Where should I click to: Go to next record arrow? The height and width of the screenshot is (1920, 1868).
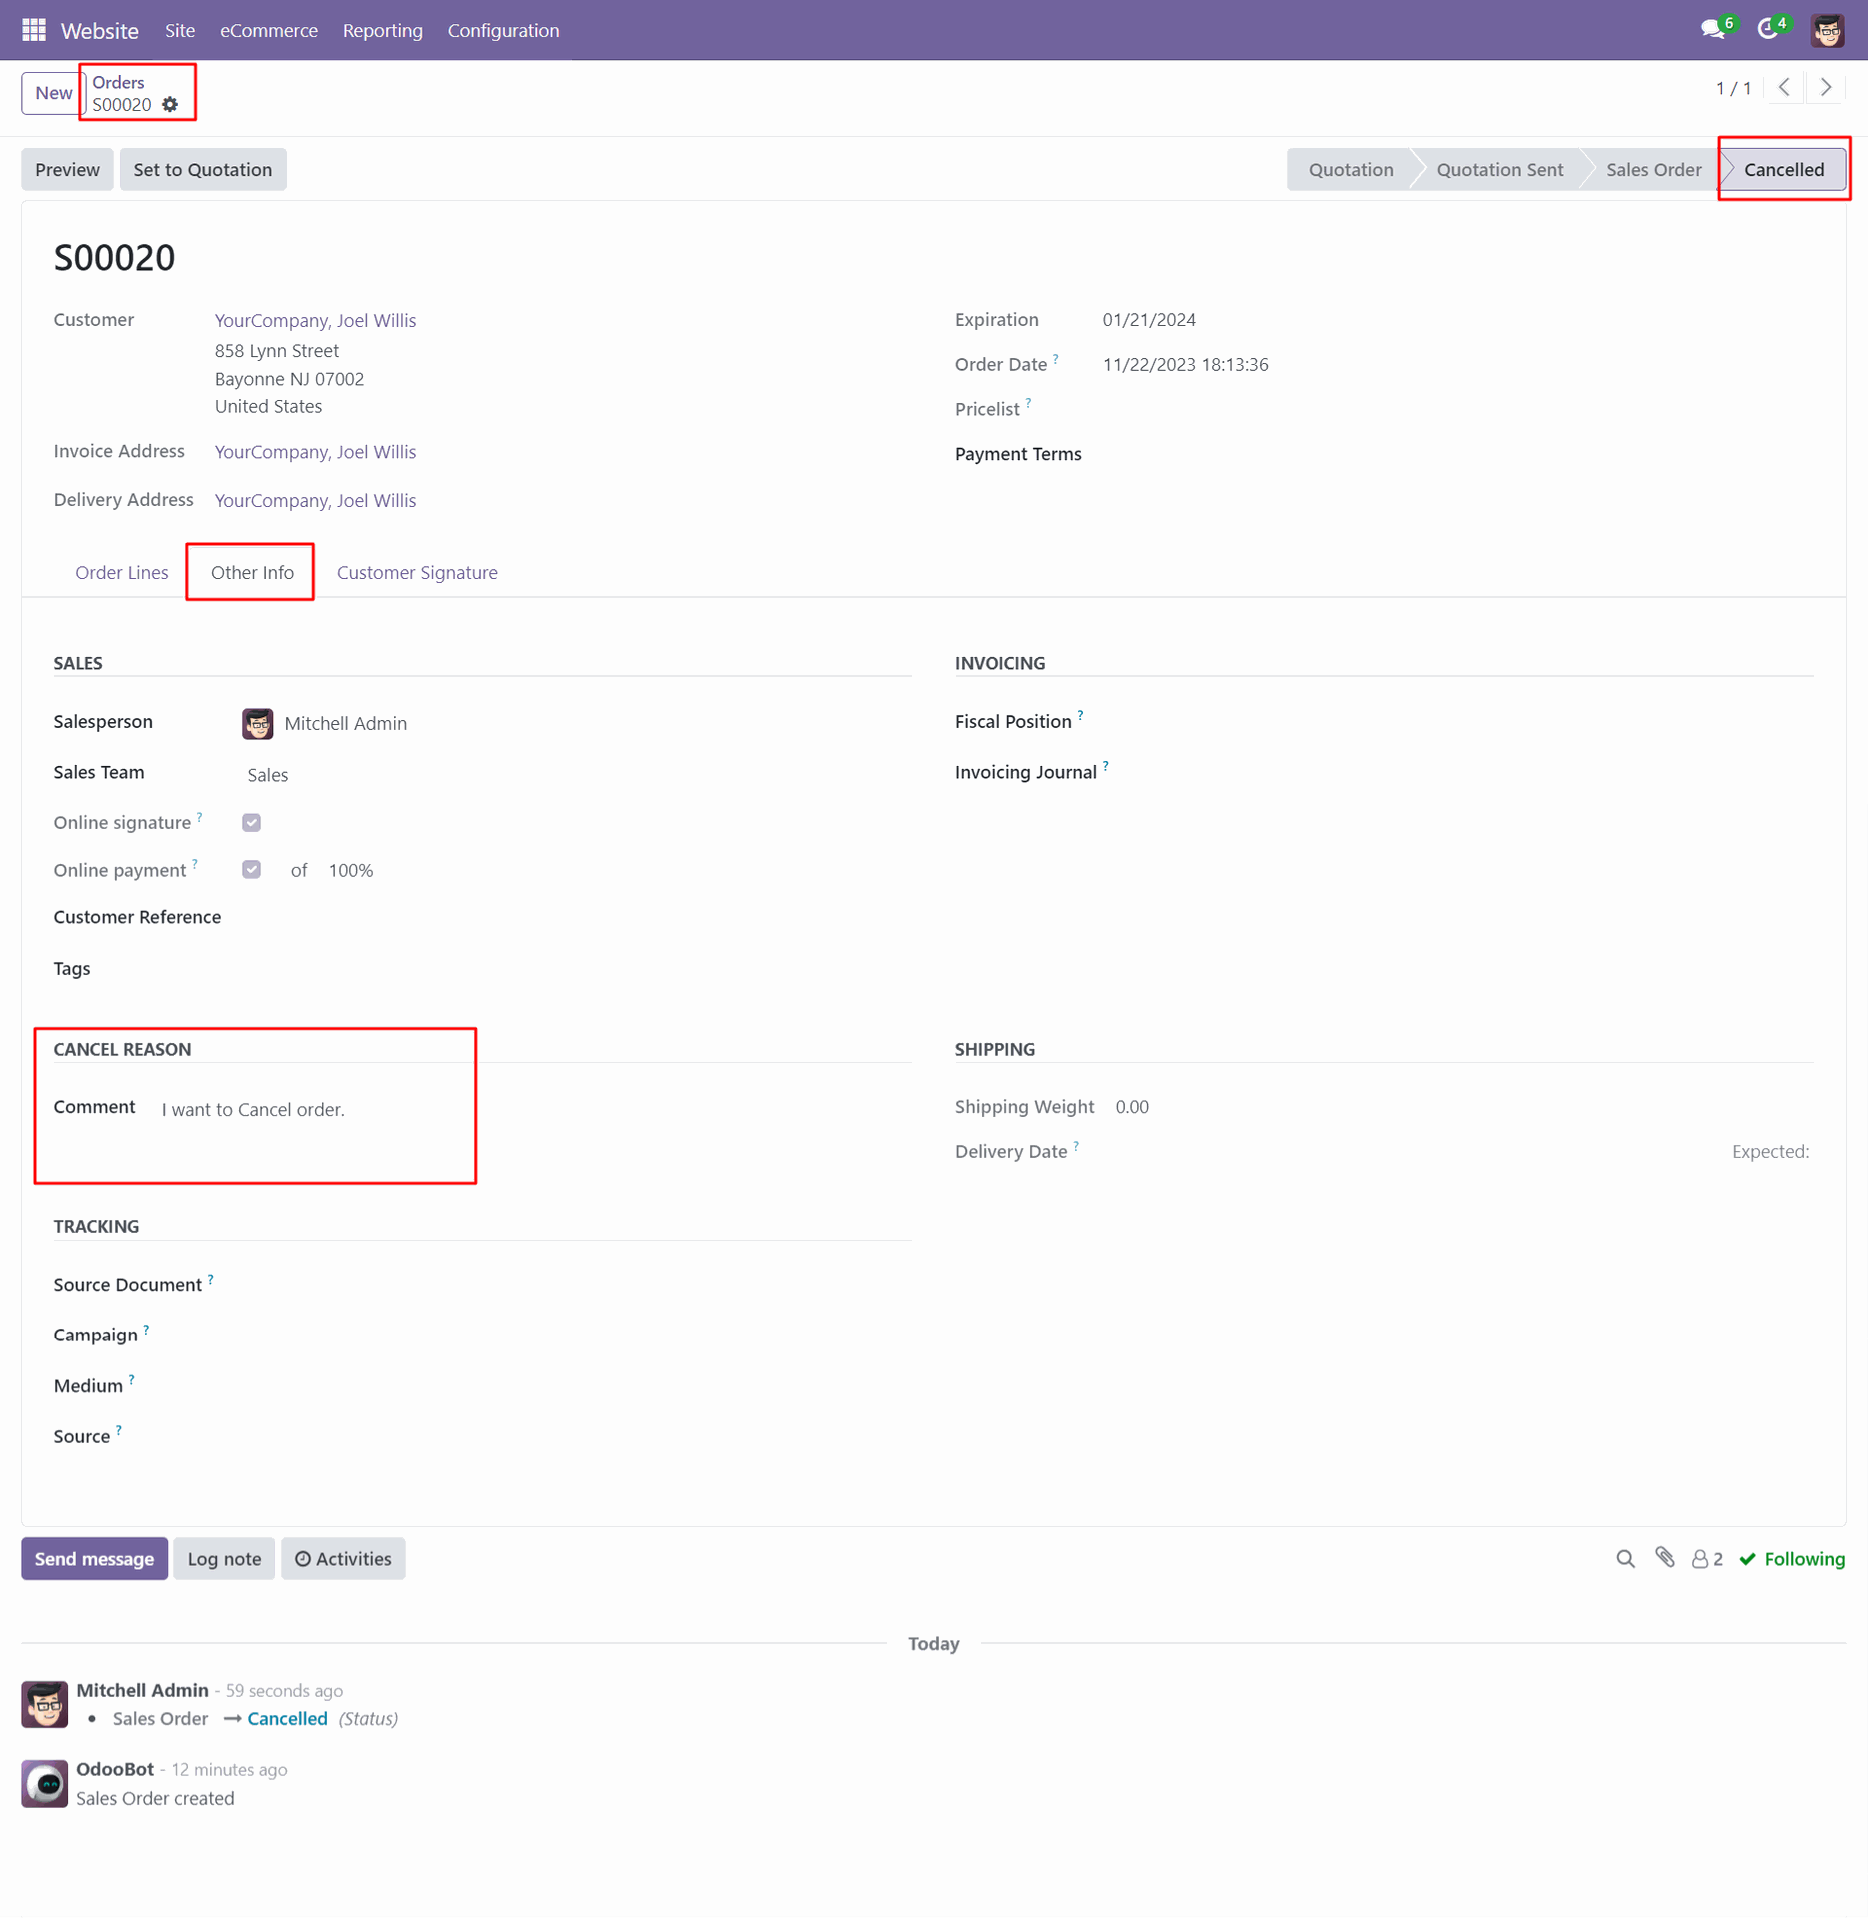(1825, 88)
